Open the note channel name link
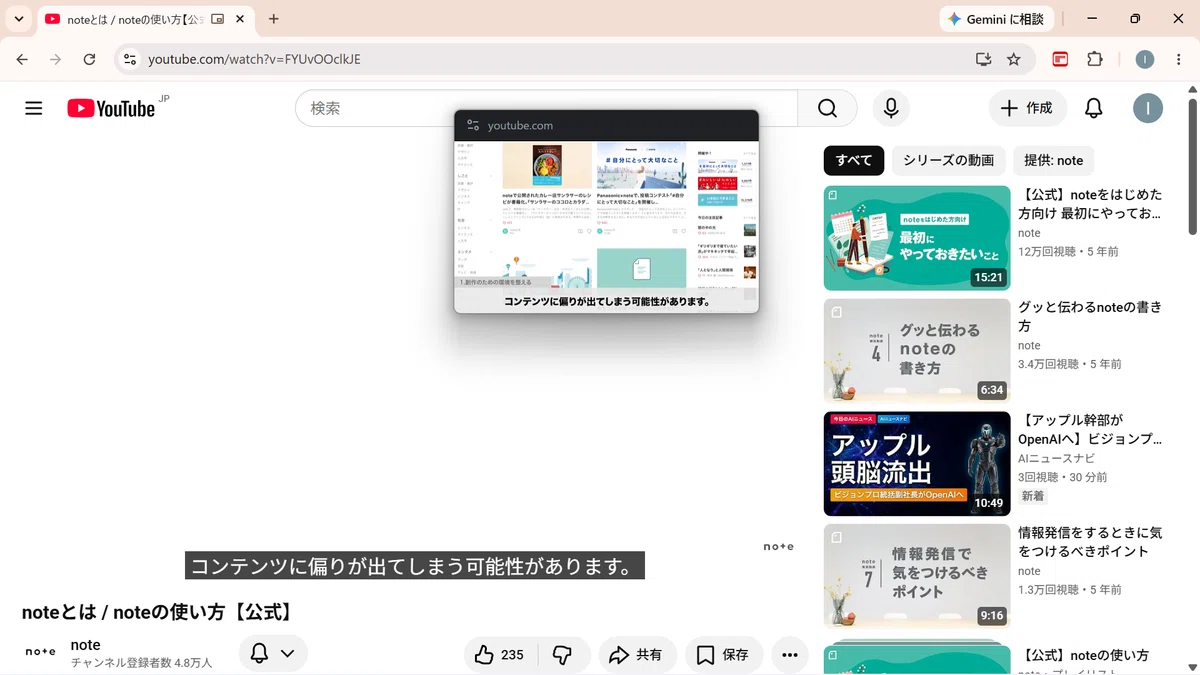1200x675 pixels. pyautogui.click(x=86, y=645)
